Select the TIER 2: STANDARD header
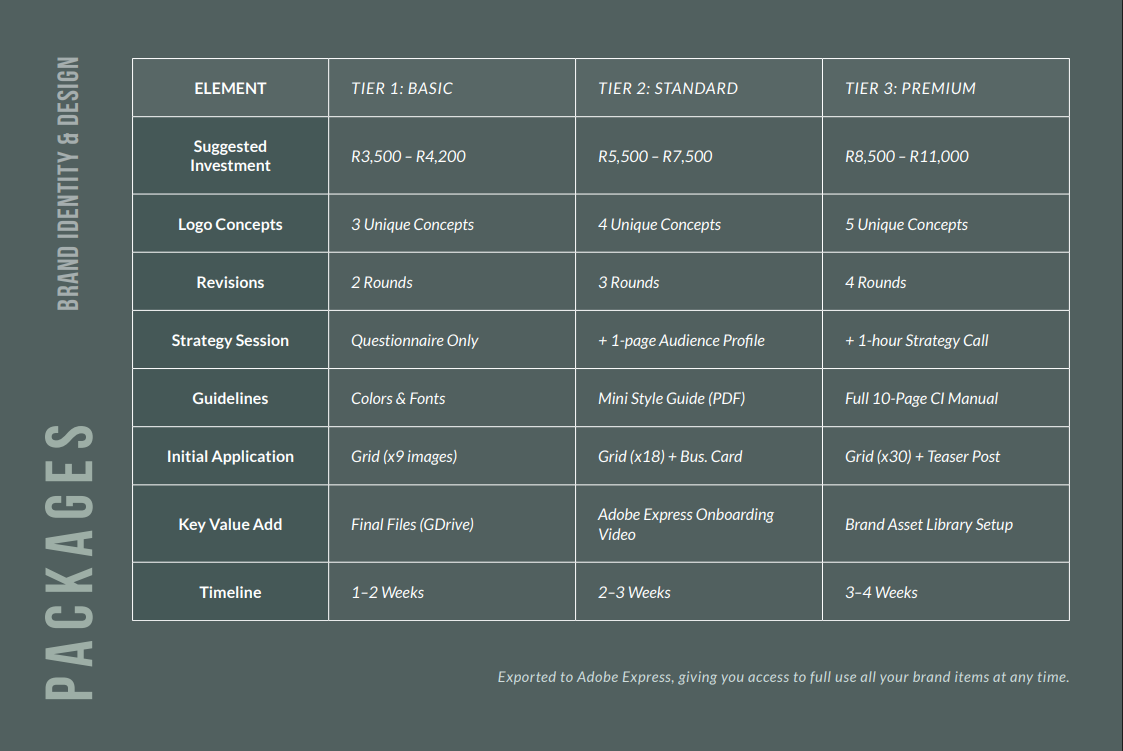The height and width of the screenshot is (751, 1123). [x=668, y=88]
